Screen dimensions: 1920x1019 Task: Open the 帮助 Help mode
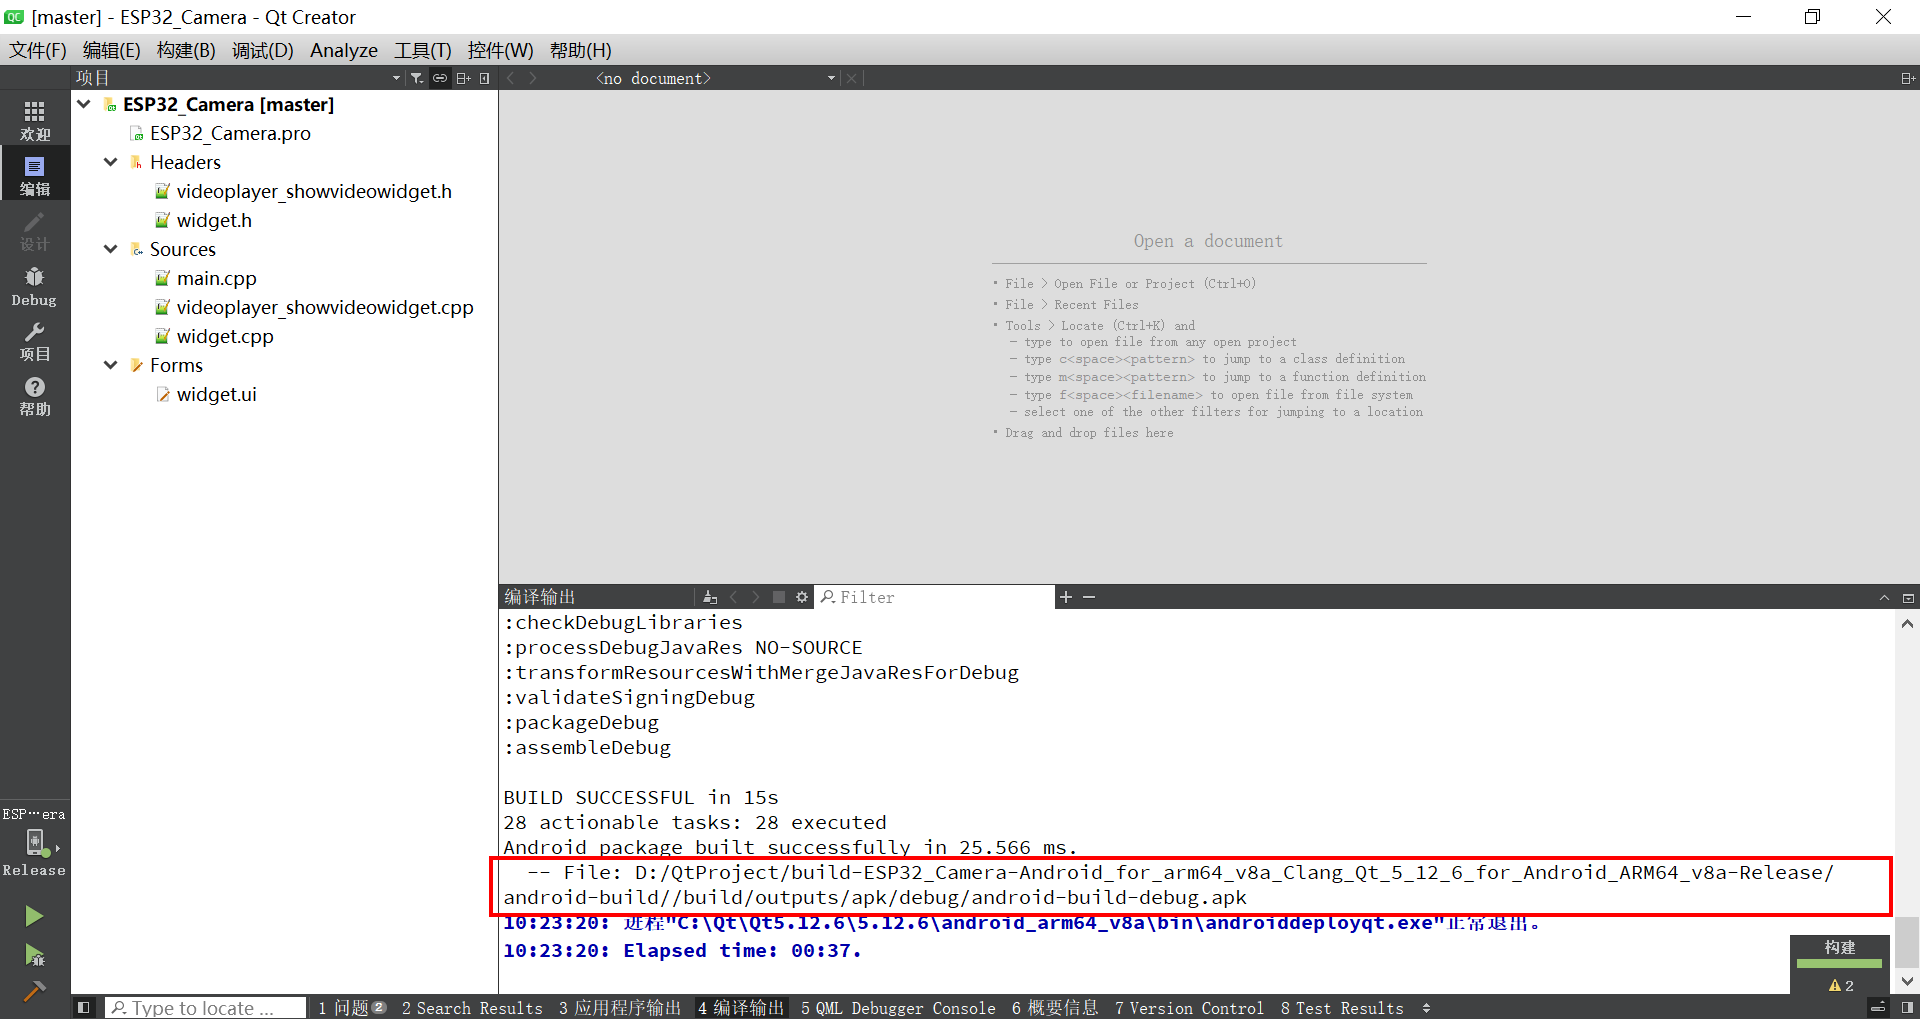pos(35,396)
